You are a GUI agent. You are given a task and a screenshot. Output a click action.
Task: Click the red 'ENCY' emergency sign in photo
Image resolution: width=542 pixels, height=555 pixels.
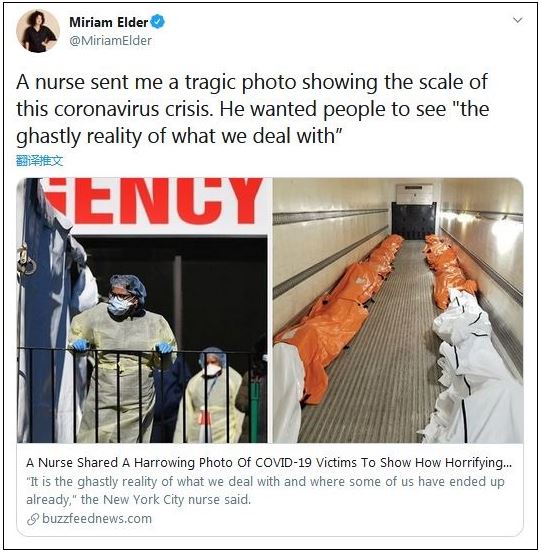coord(154,200)
